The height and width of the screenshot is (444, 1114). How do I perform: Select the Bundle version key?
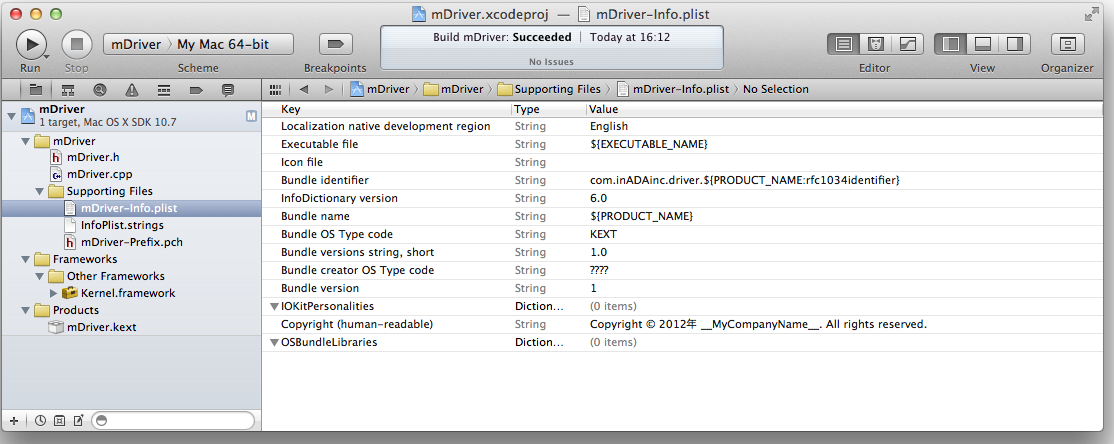(x=320, y=288)
